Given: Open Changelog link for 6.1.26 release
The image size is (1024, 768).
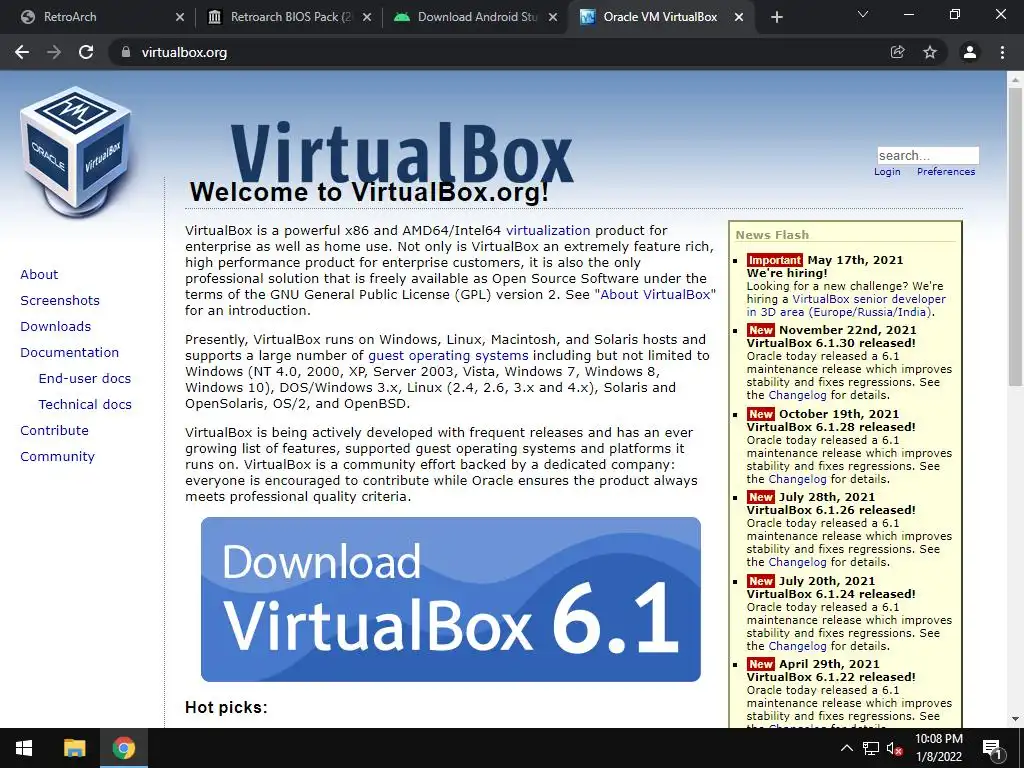Looking at the screenshot, I should coord(797,562).
